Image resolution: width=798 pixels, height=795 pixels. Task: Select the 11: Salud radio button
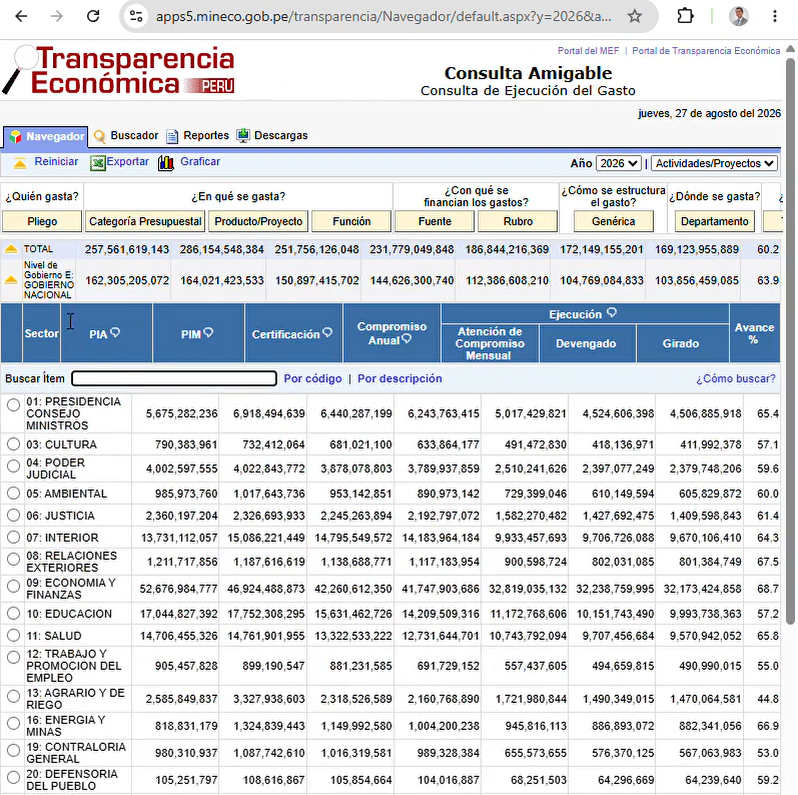(14, 635)
